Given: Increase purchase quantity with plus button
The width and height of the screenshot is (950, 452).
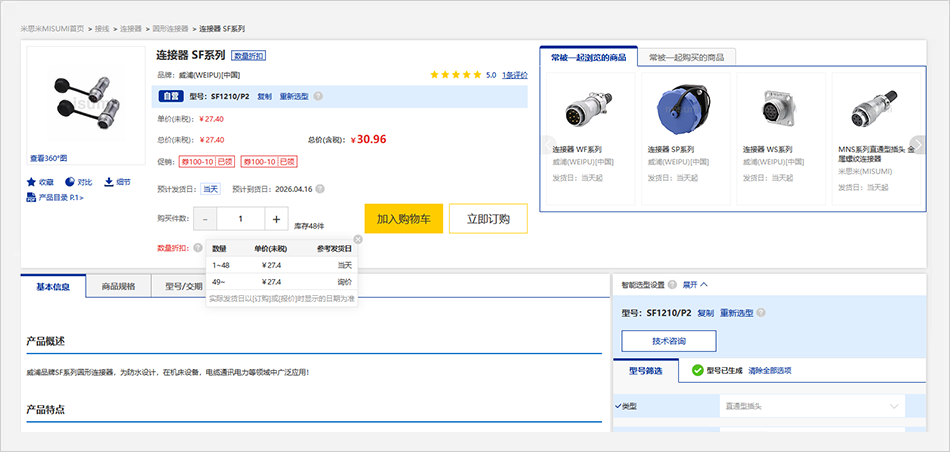Looking at the screenshot, I should 276,219.
